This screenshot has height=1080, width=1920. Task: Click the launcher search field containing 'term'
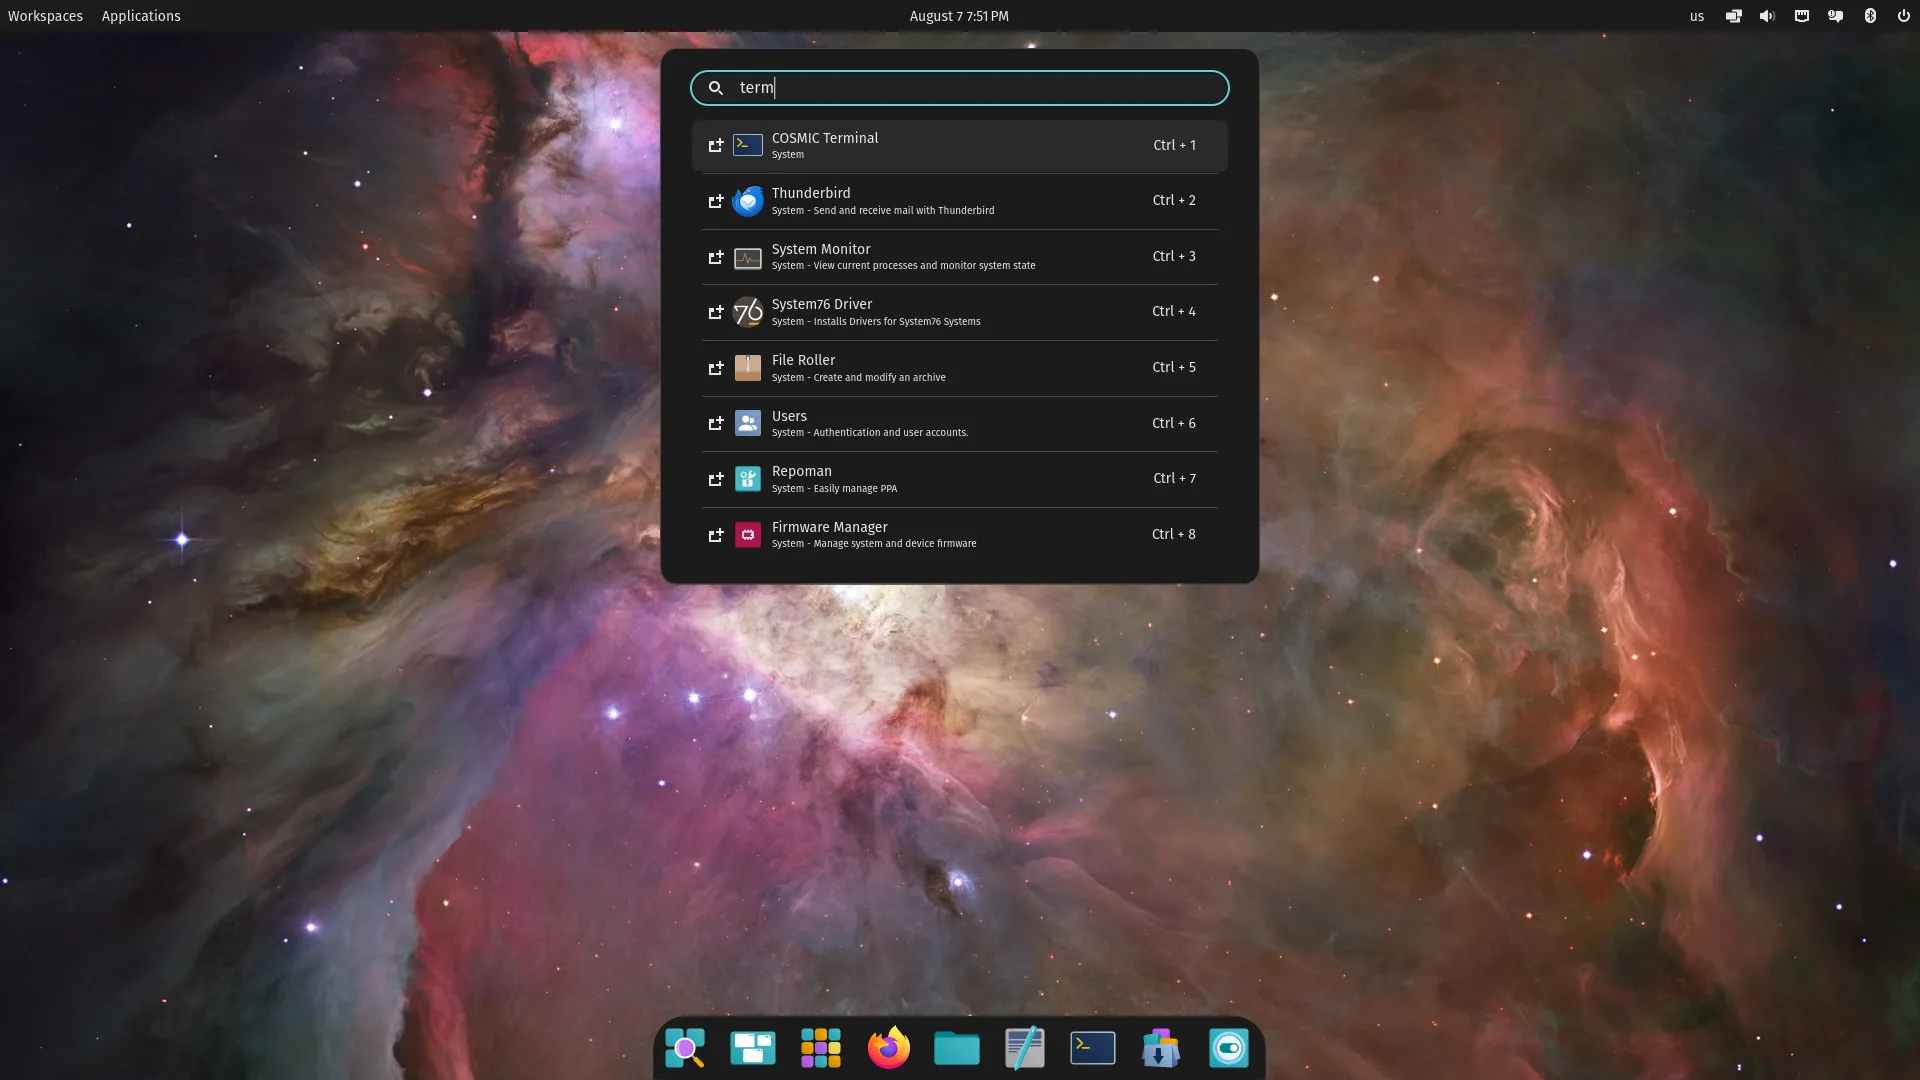(959, 88)
